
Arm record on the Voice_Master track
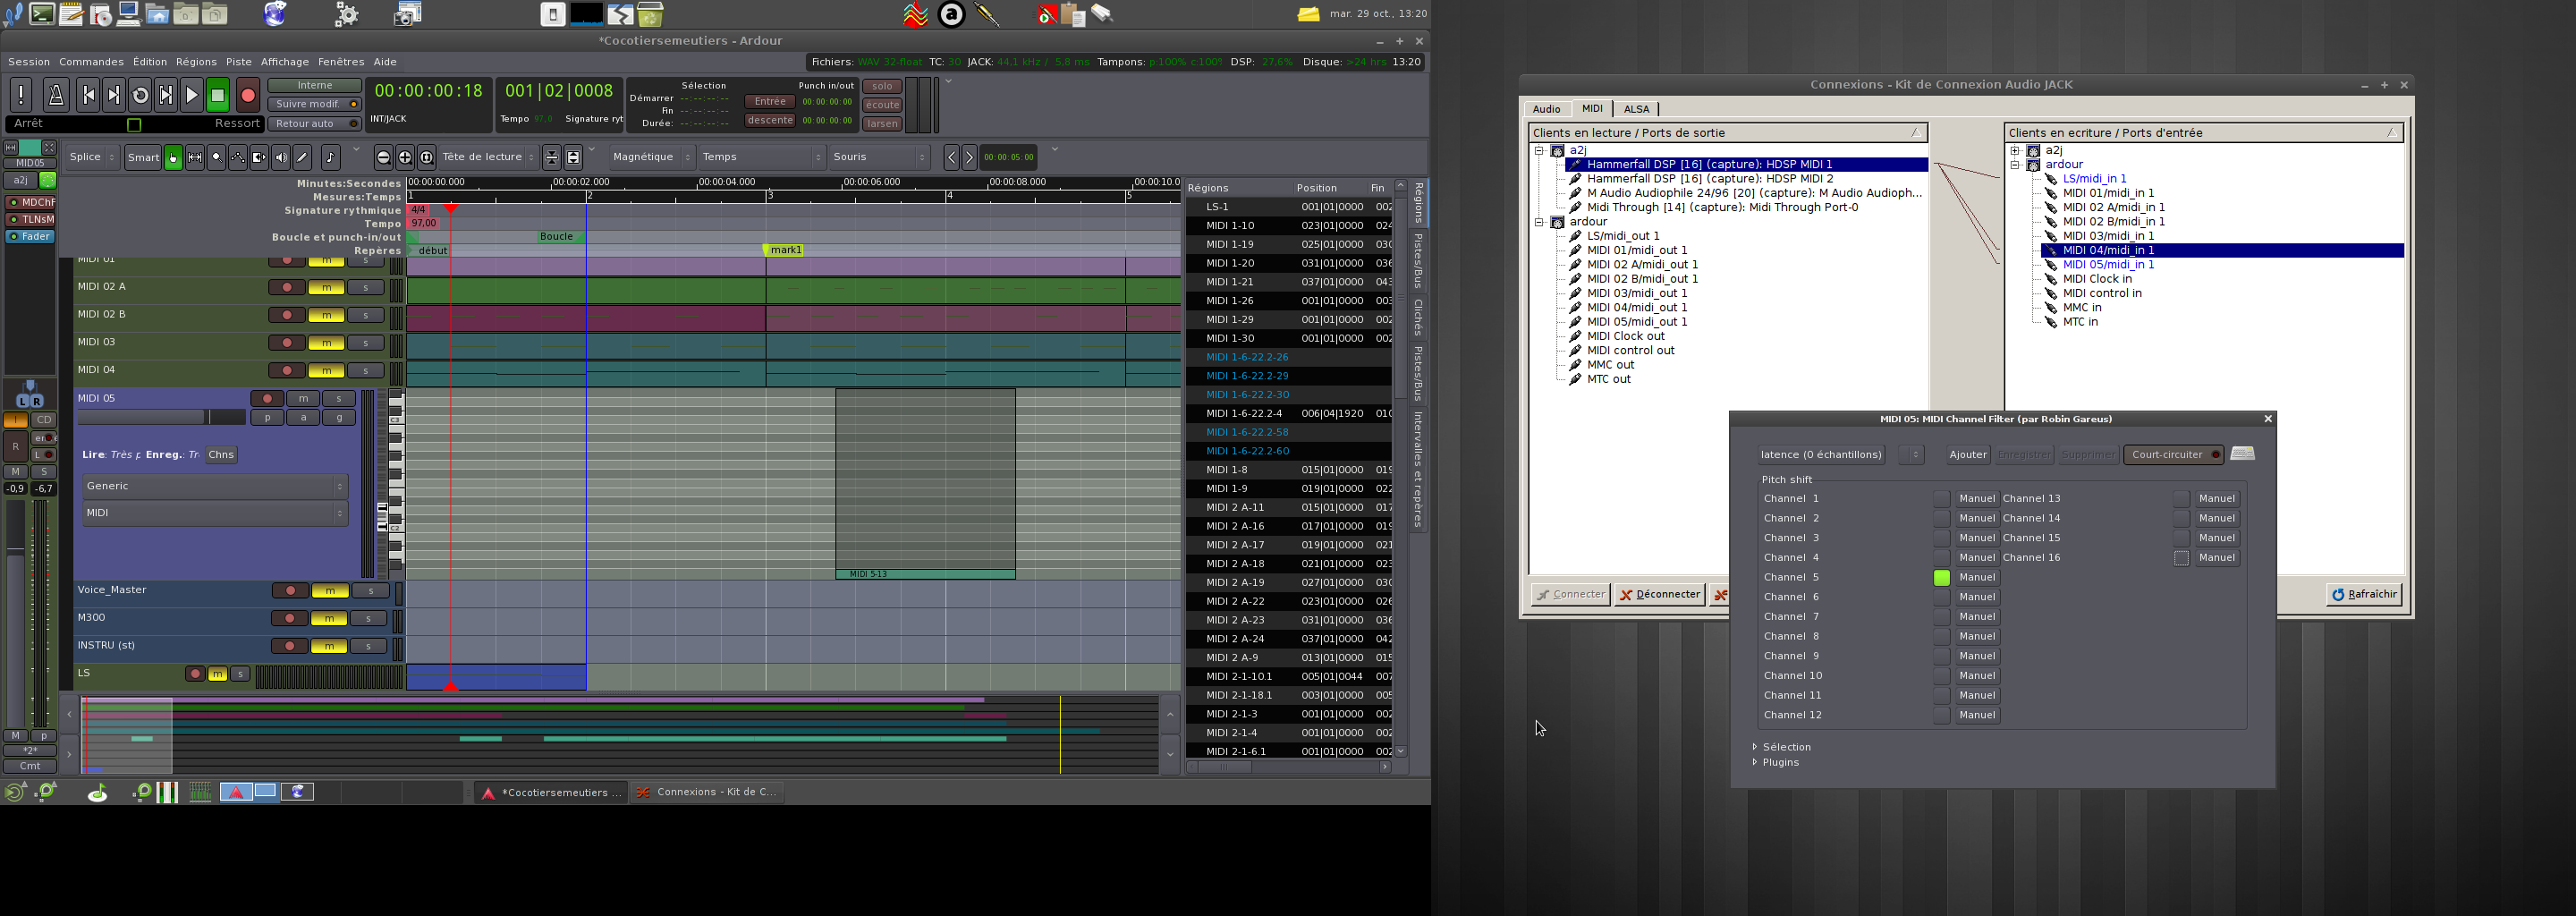coord(290,591)
